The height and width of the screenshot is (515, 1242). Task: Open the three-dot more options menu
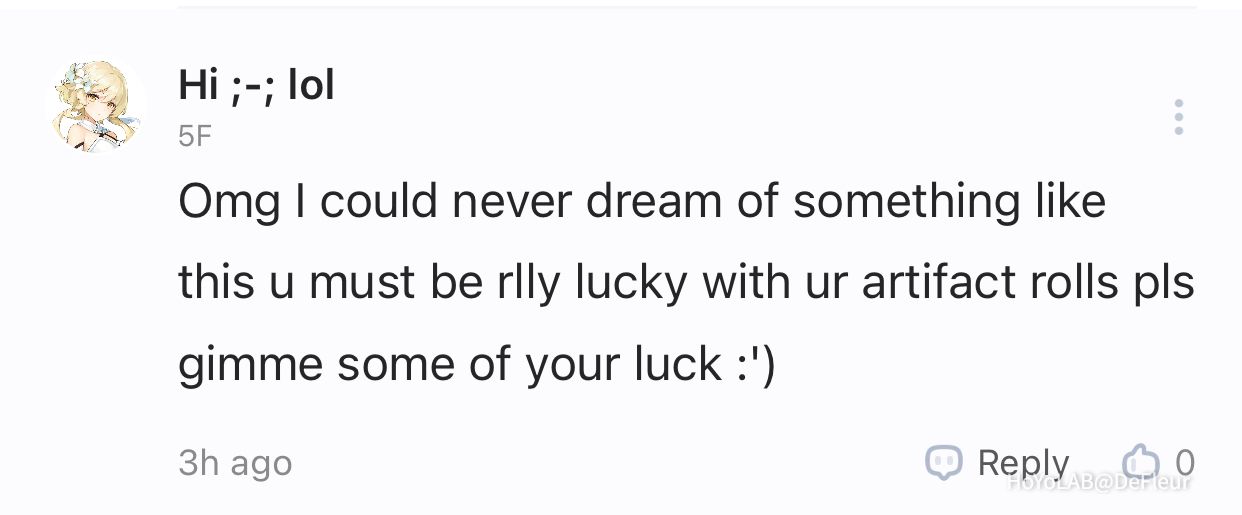1179,117
